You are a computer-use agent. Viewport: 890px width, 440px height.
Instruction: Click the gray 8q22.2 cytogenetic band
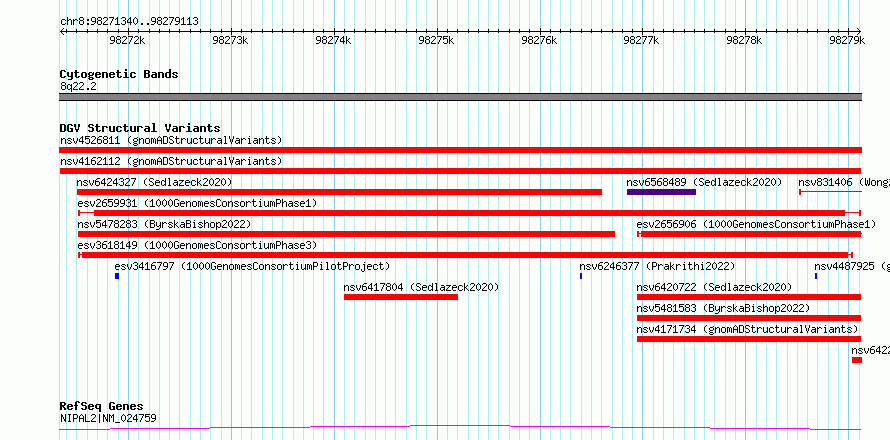[x=460, y=97]
